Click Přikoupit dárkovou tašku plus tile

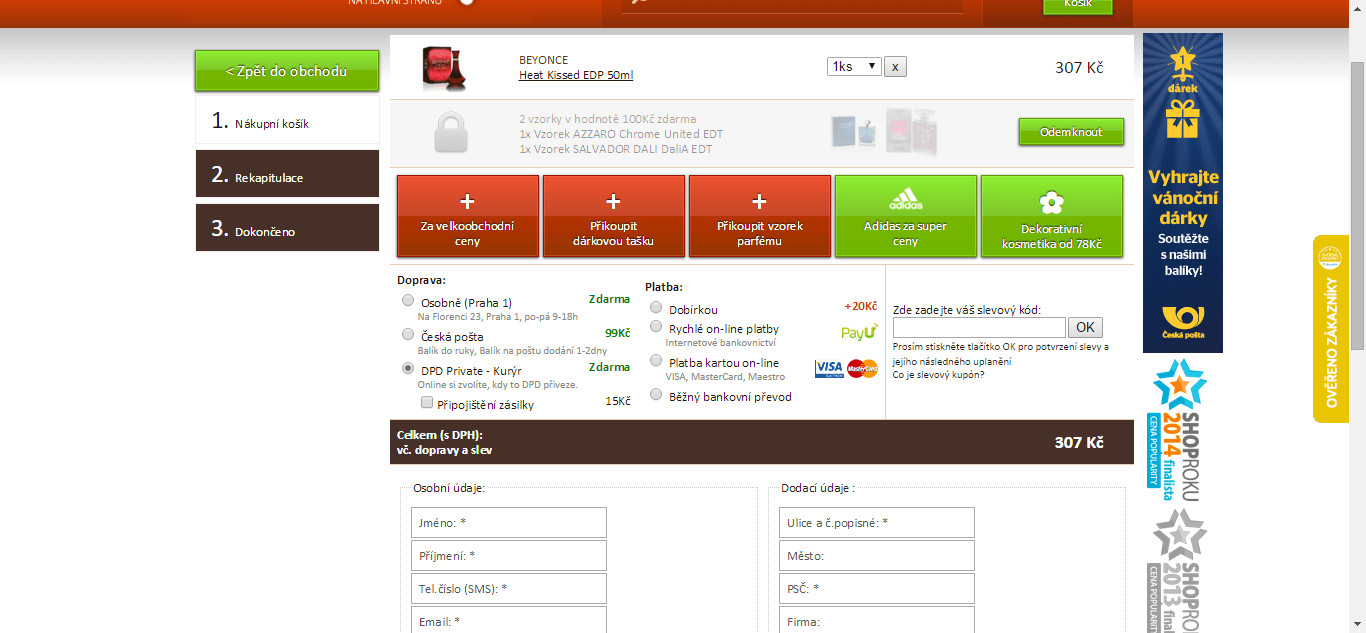[x=614, y=216]
